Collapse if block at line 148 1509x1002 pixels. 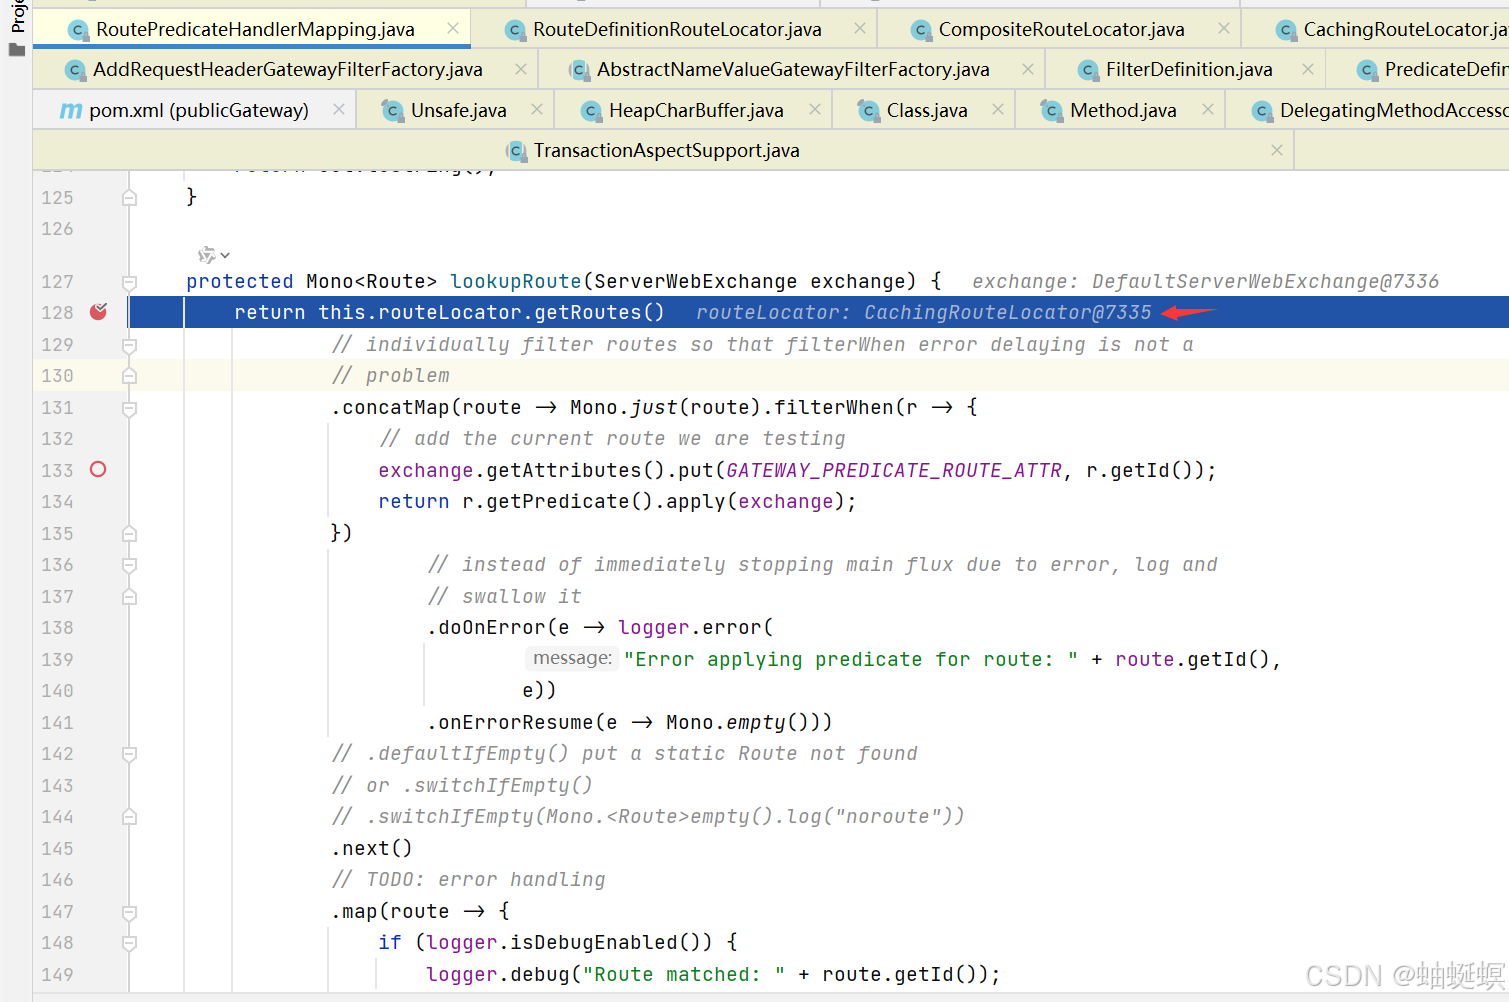click(129, 943)
